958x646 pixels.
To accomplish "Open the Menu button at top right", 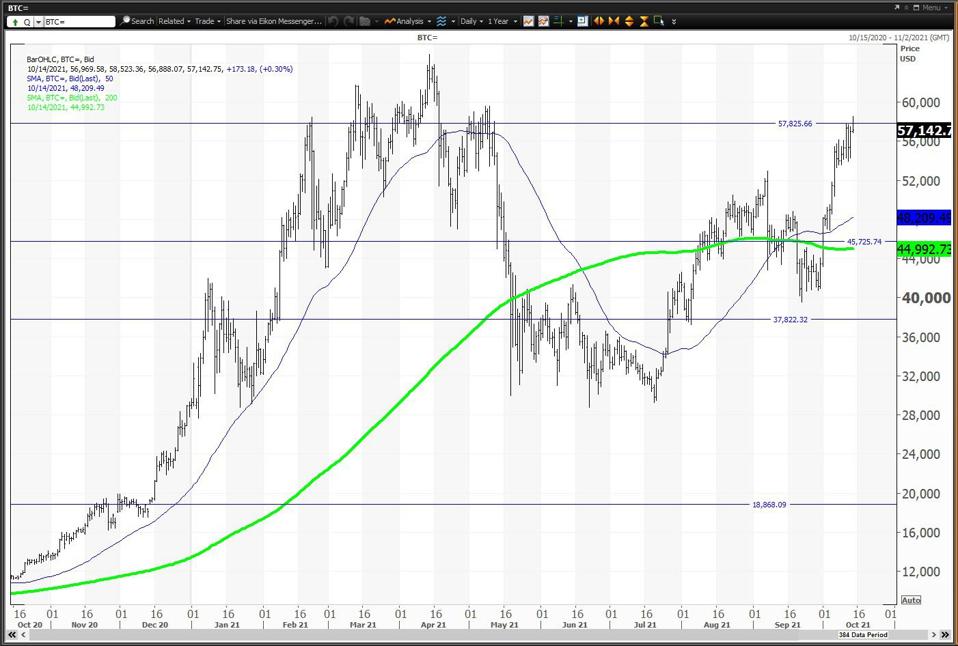I will coord(929,7).
